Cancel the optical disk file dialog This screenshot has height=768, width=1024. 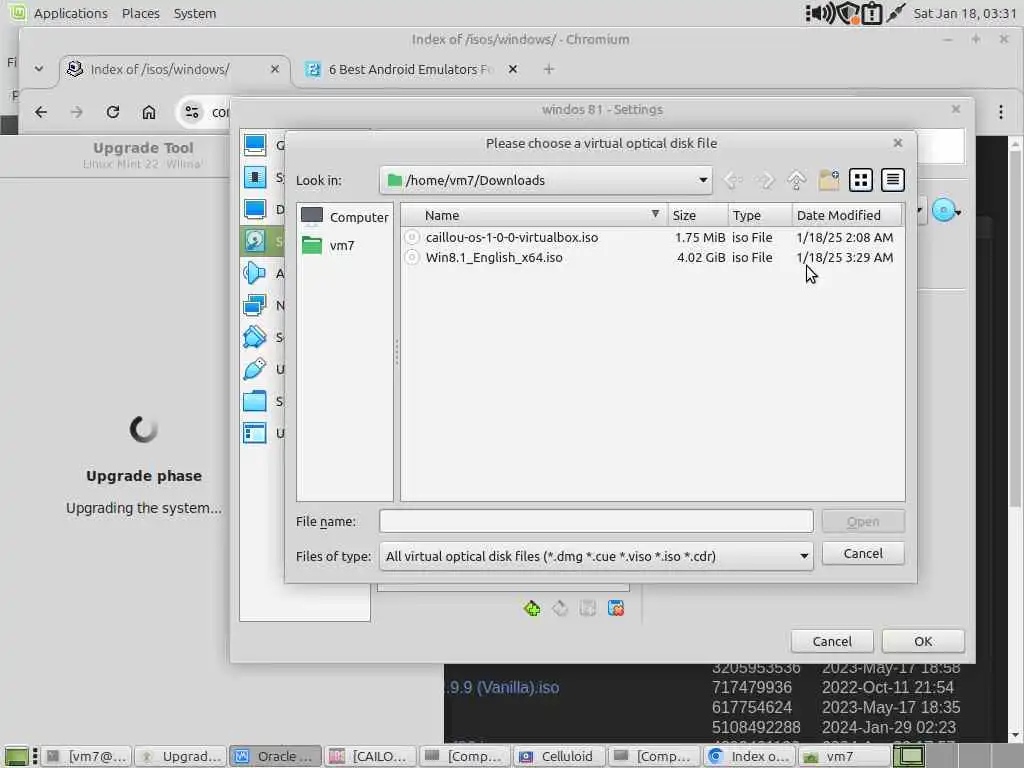(x=863, y=554)
